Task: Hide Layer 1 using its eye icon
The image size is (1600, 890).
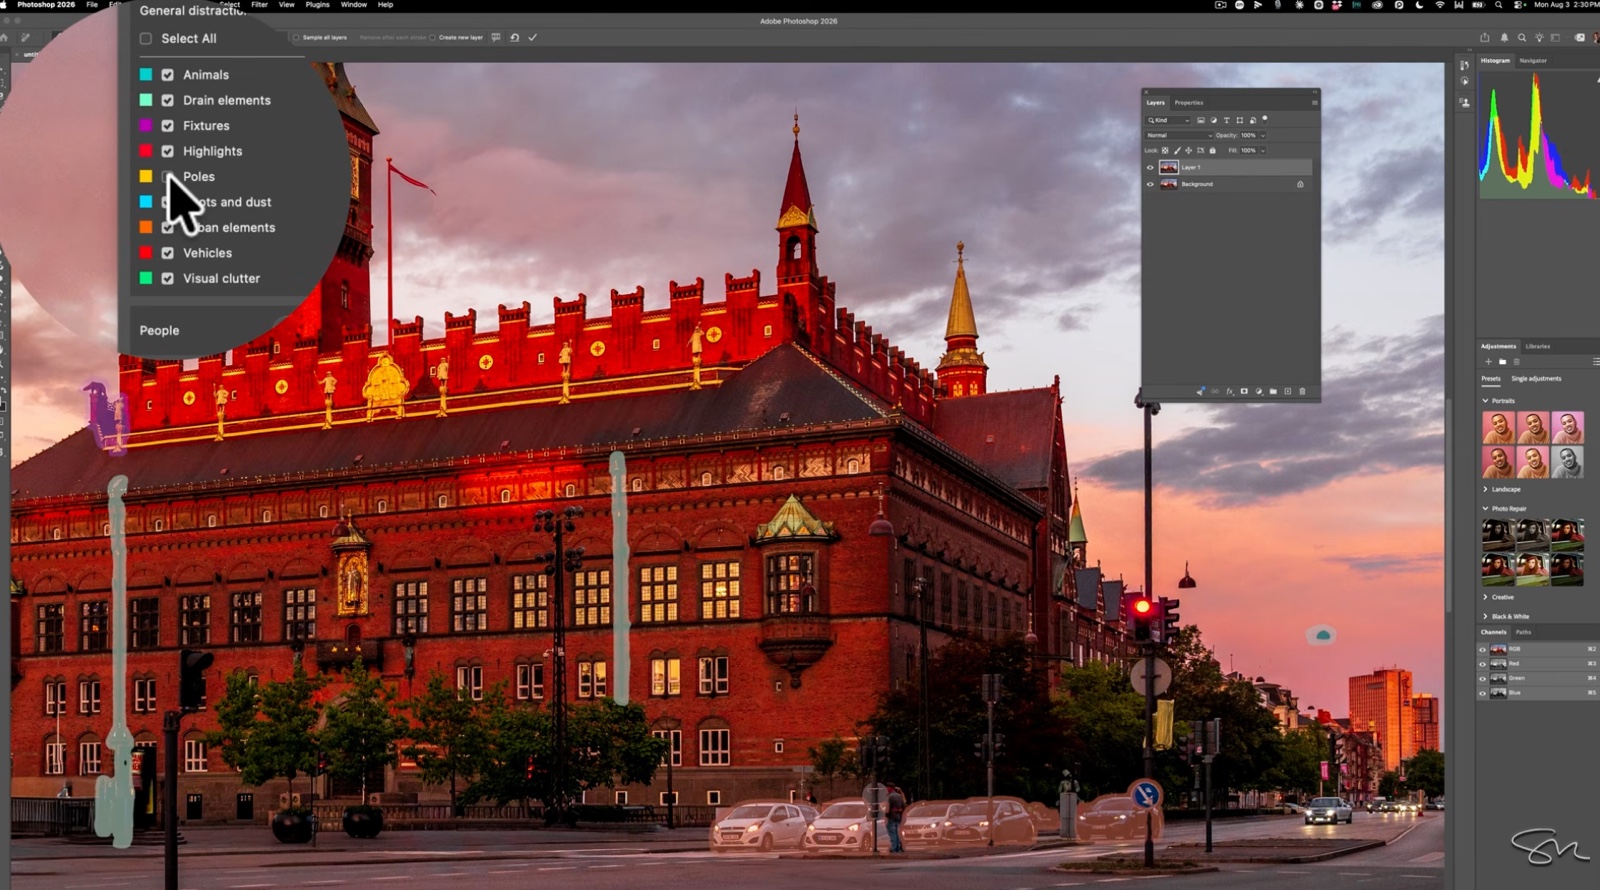Action: tap(1150, 168)
